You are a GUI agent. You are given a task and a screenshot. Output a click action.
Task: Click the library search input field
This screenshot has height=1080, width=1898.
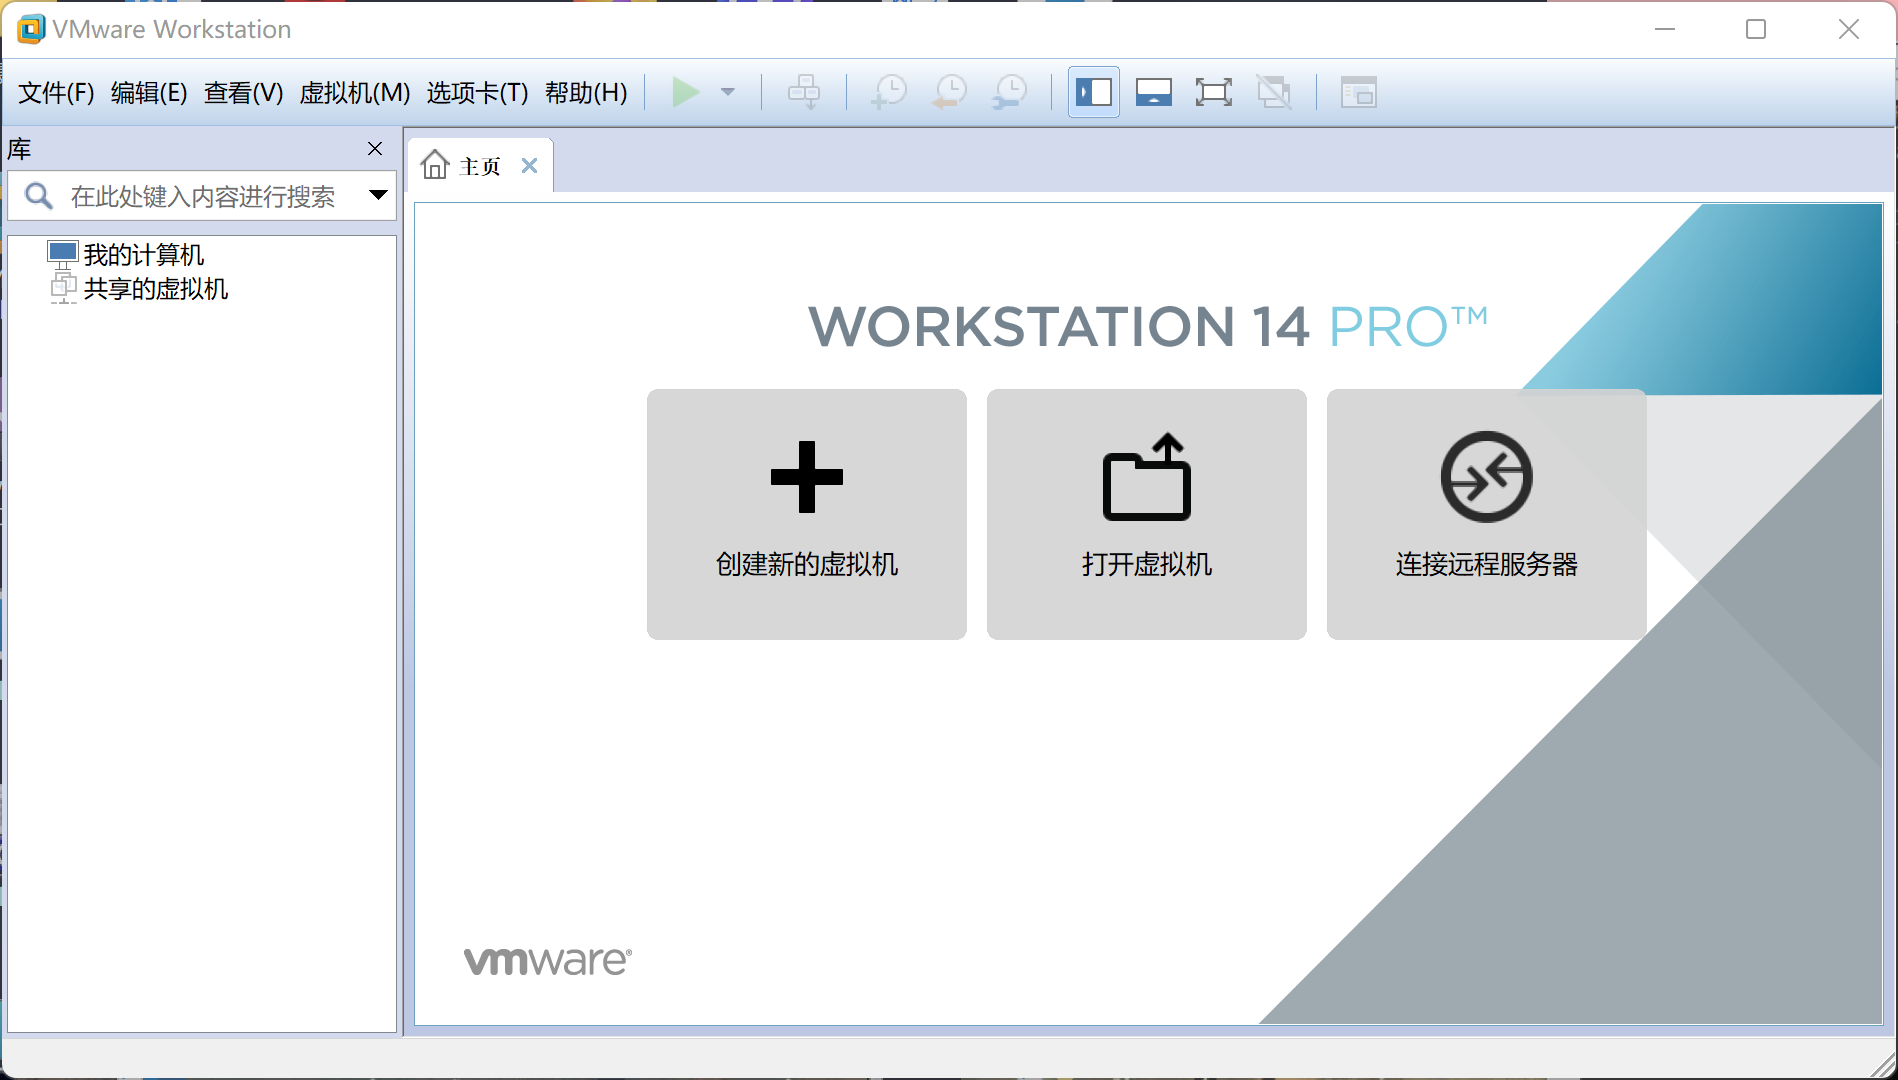pyautogui.click(x=203, y=196)
